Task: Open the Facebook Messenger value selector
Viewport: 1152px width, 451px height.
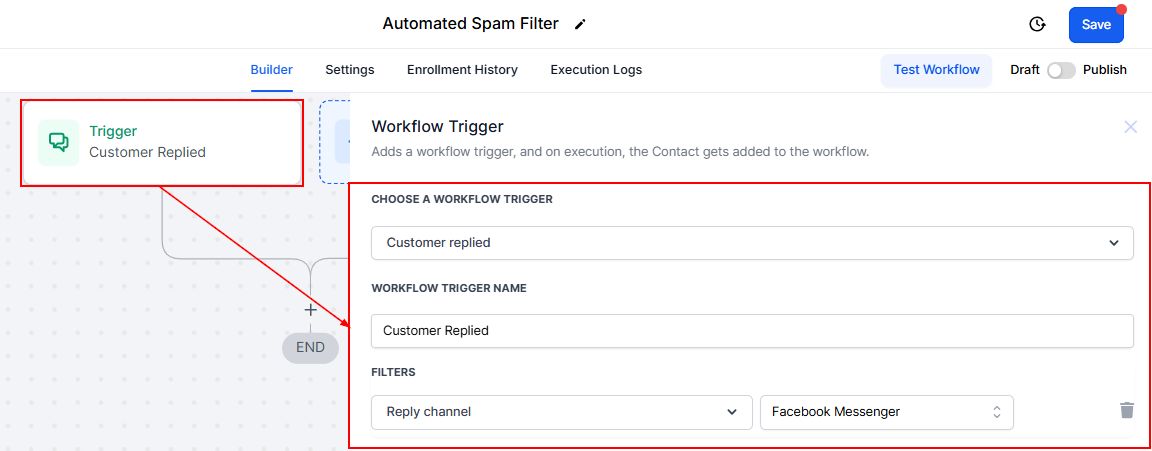Action: (886, 412)
